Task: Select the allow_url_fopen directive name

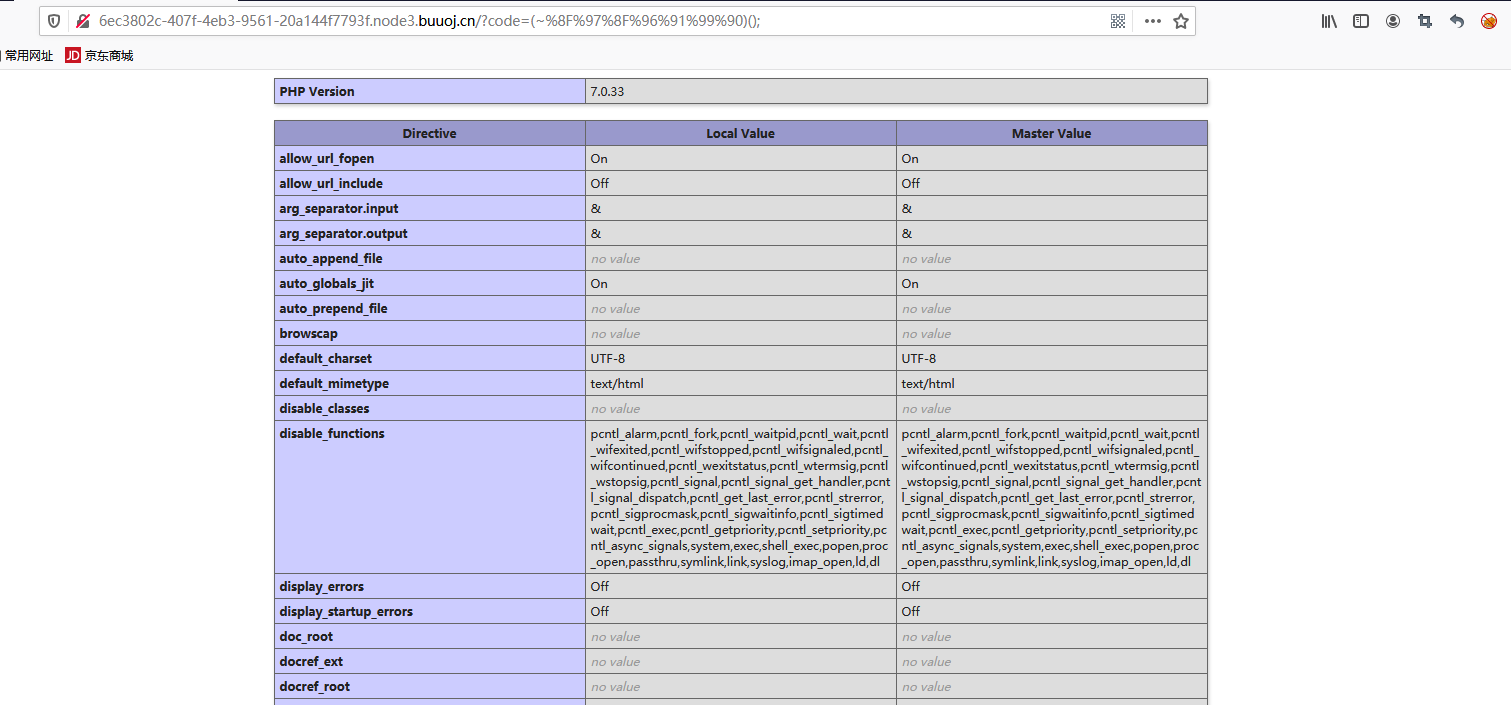Action: 327,158
